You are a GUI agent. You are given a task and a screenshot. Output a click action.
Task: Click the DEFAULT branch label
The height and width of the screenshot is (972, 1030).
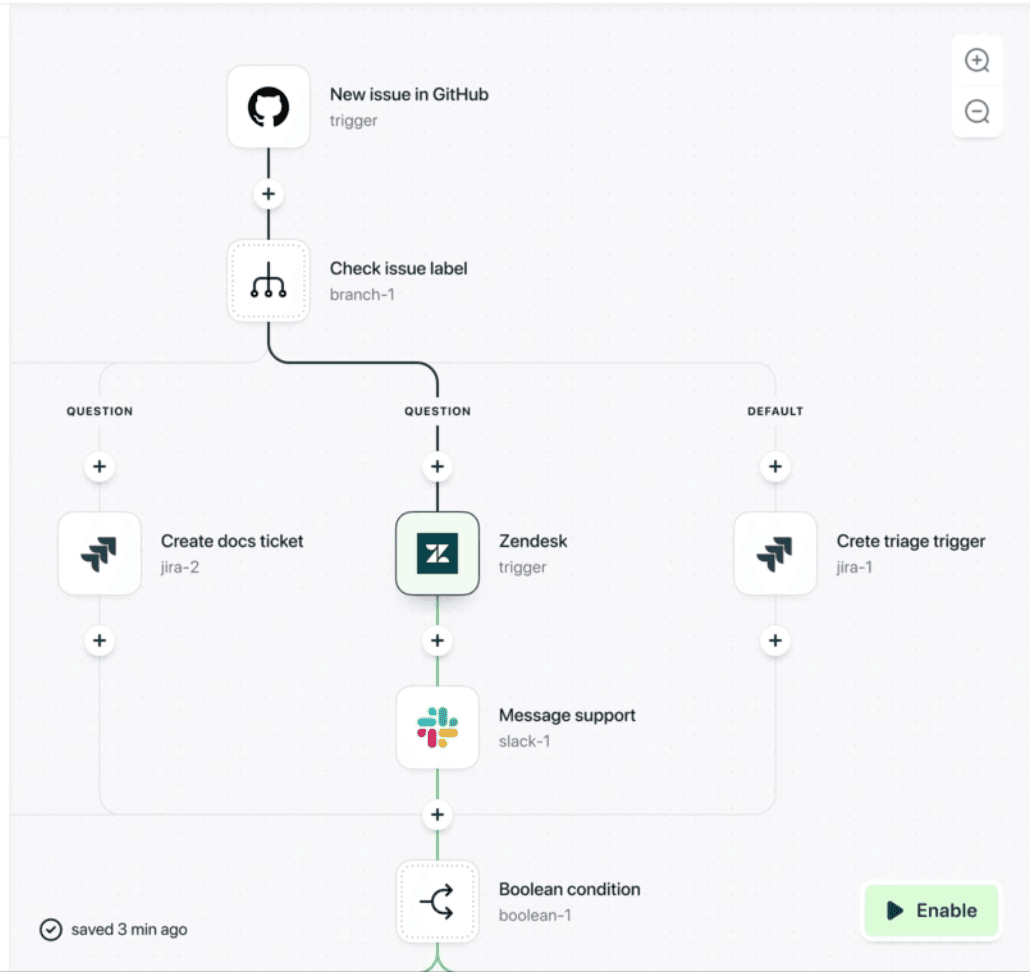click(775, 411)
